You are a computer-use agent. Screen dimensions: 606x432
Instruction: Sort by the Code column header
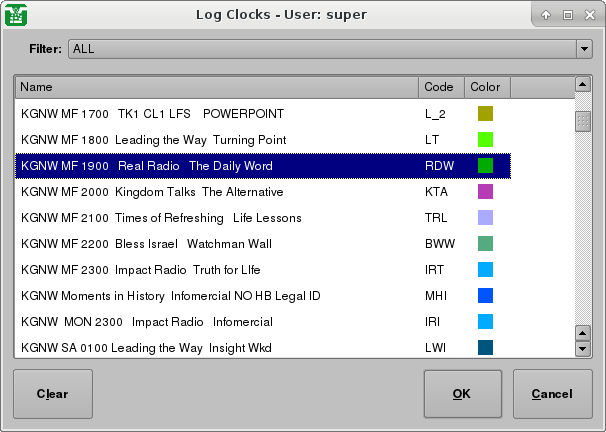[x=441, y=87]
